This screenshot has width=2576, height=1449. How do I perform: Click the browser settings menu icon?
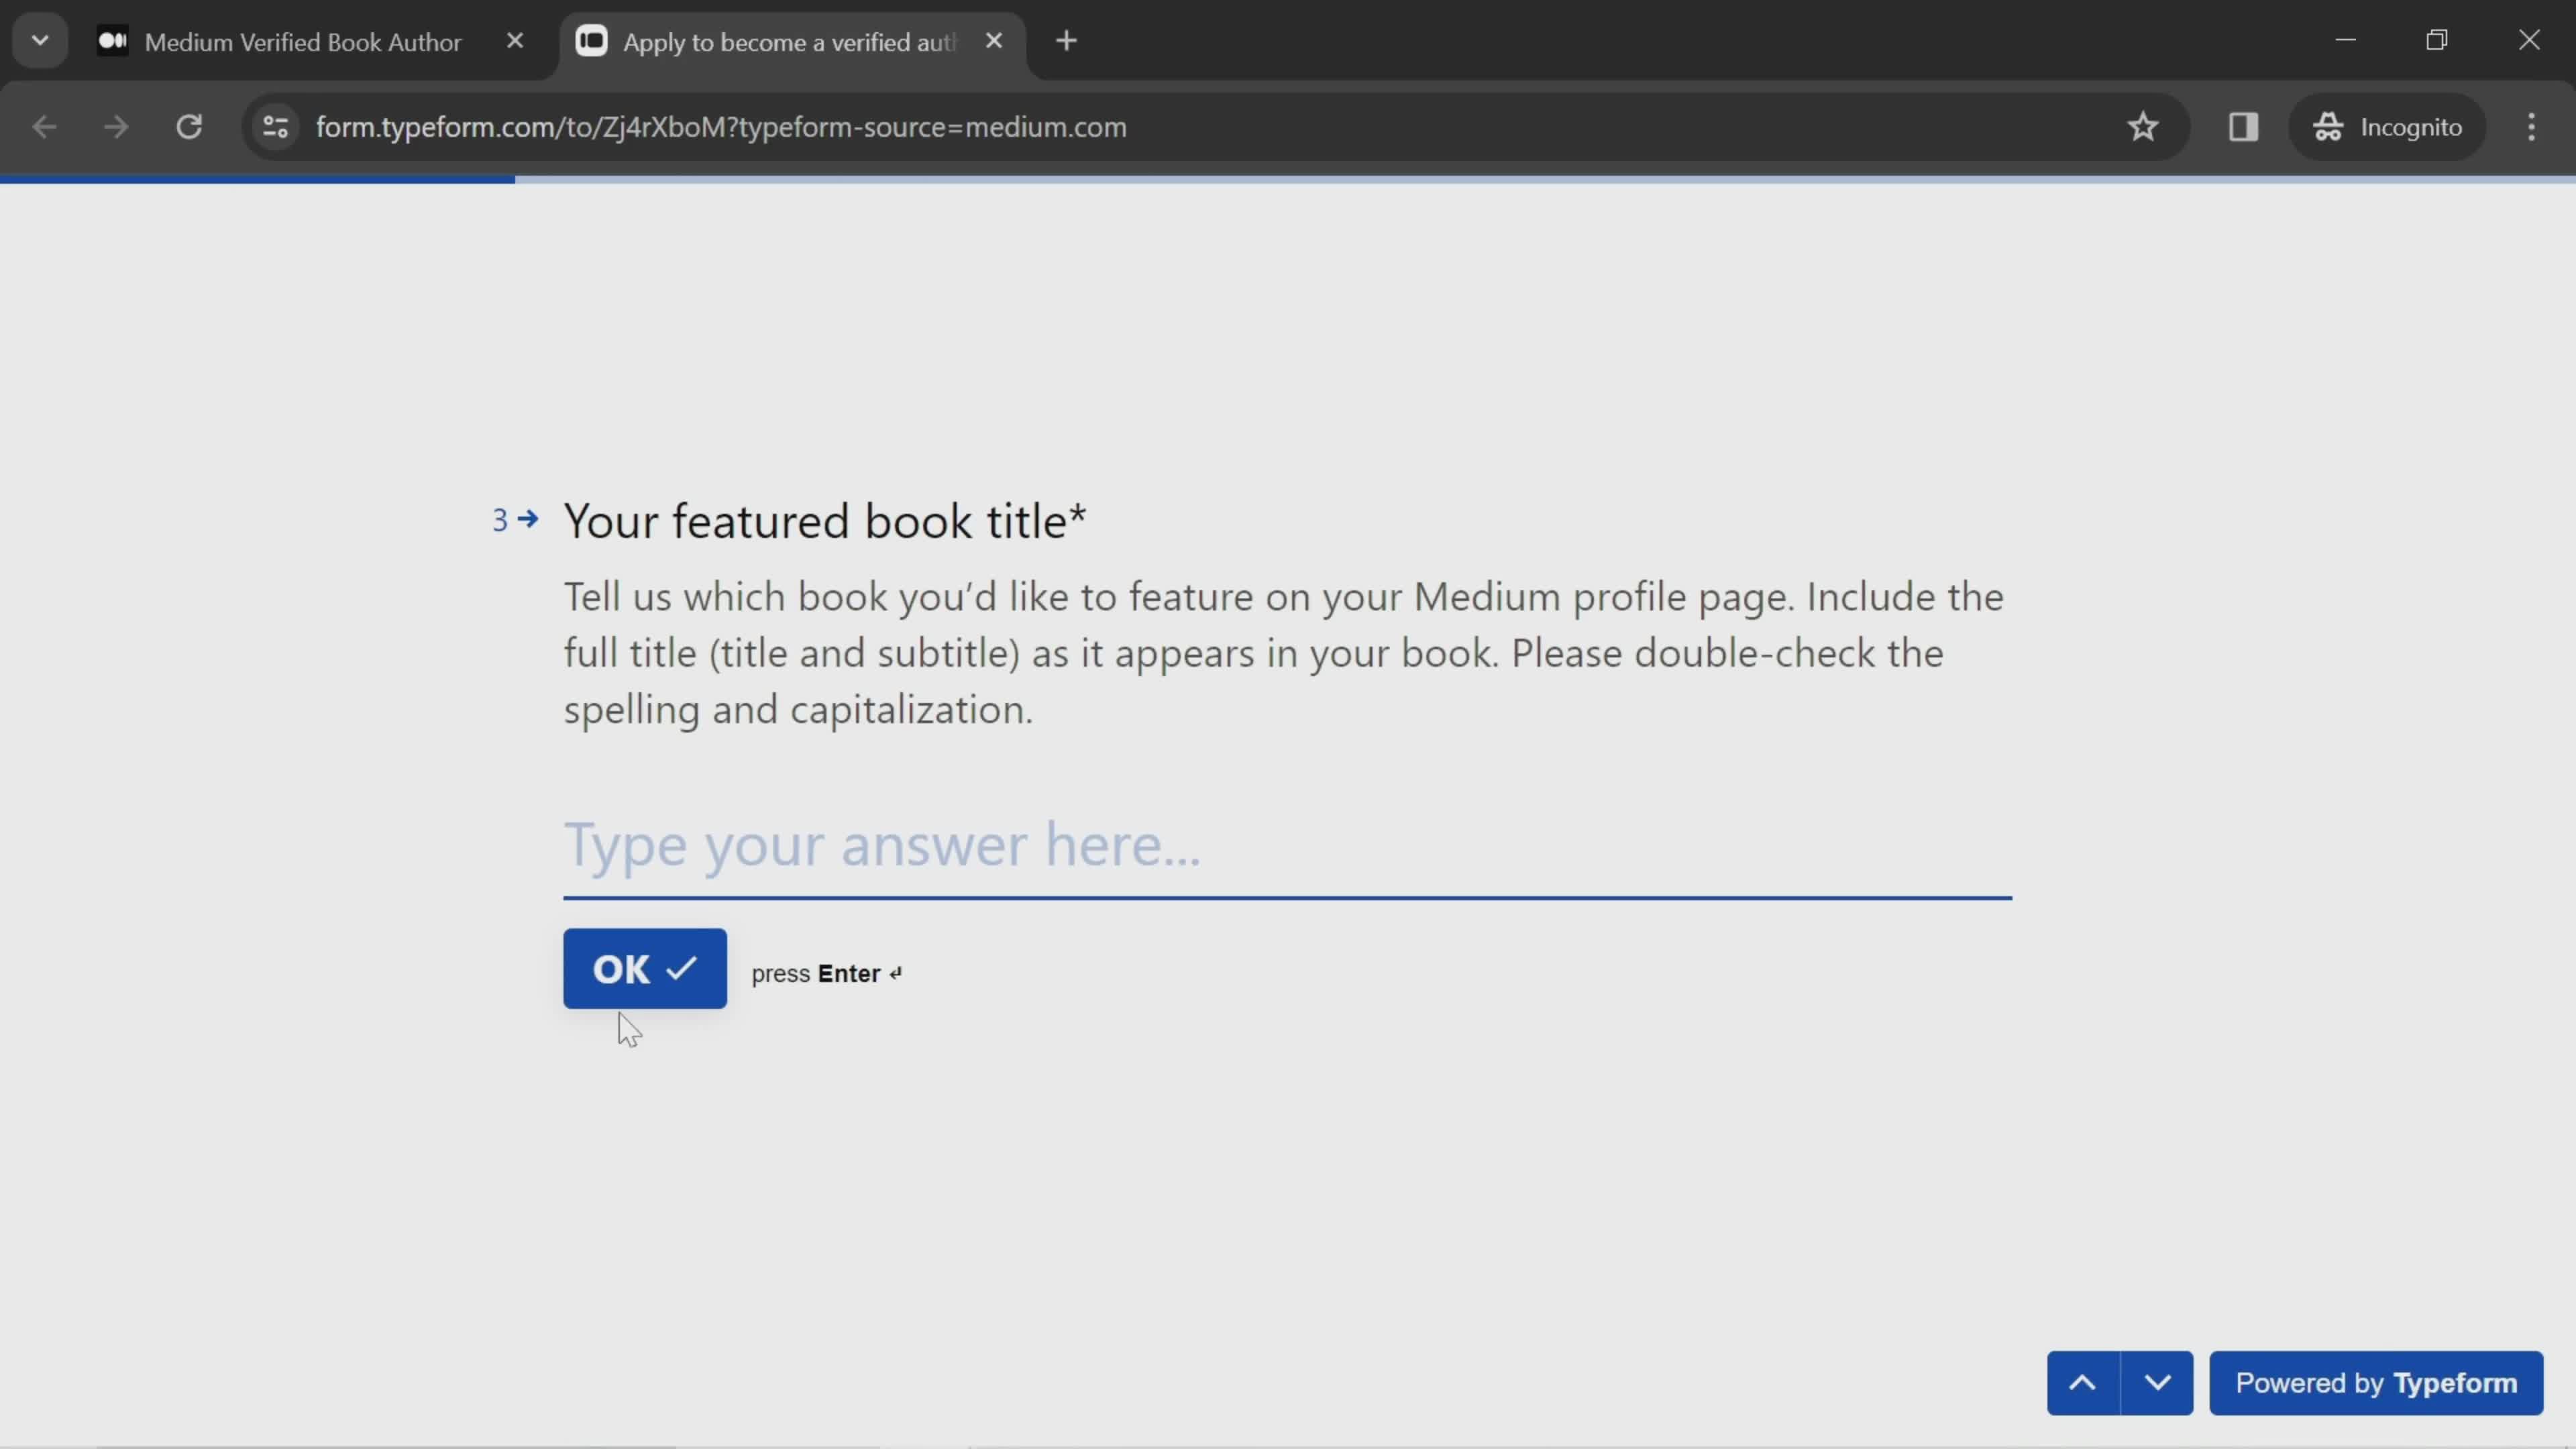[x=2532, y=125]
